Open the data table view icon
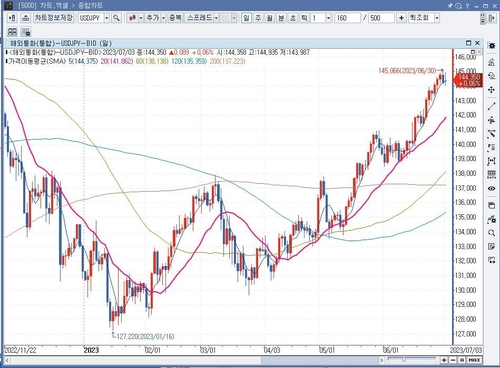The height and width of the screenshot is (368, 500). tap(491, 175)
